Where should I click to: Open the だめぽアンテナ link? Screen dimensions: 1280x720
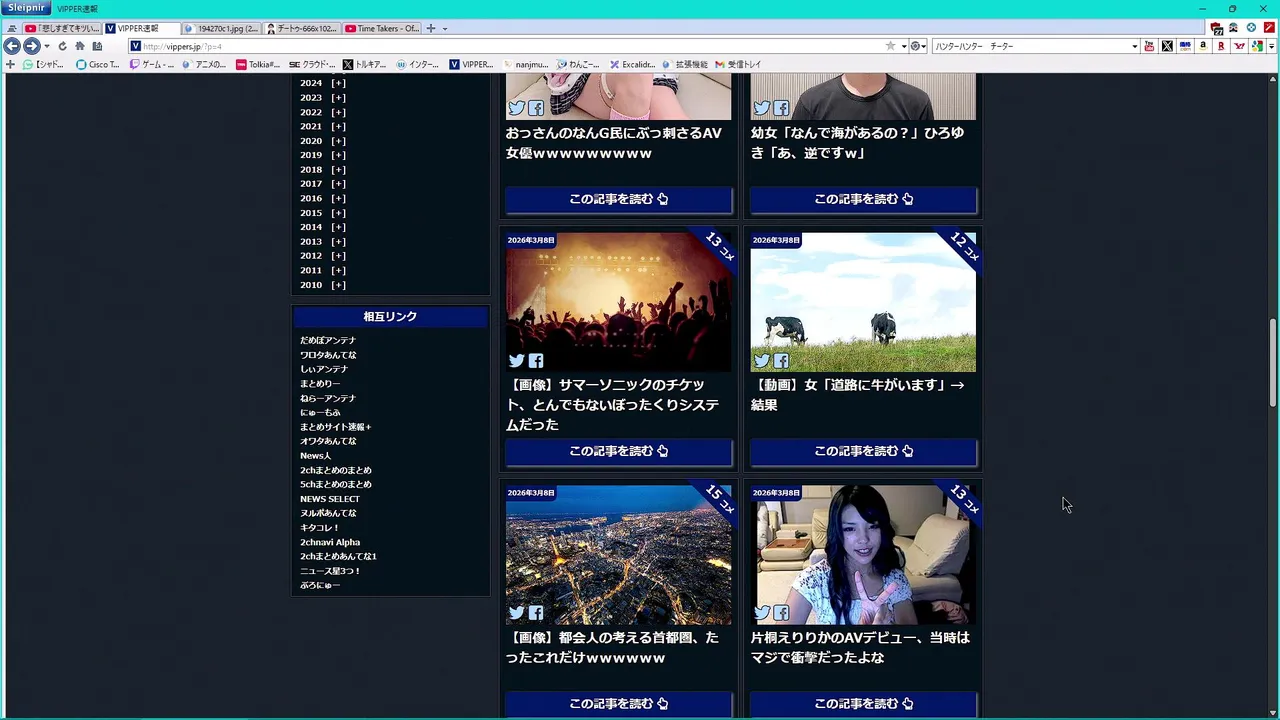click(x=328, y=340)
